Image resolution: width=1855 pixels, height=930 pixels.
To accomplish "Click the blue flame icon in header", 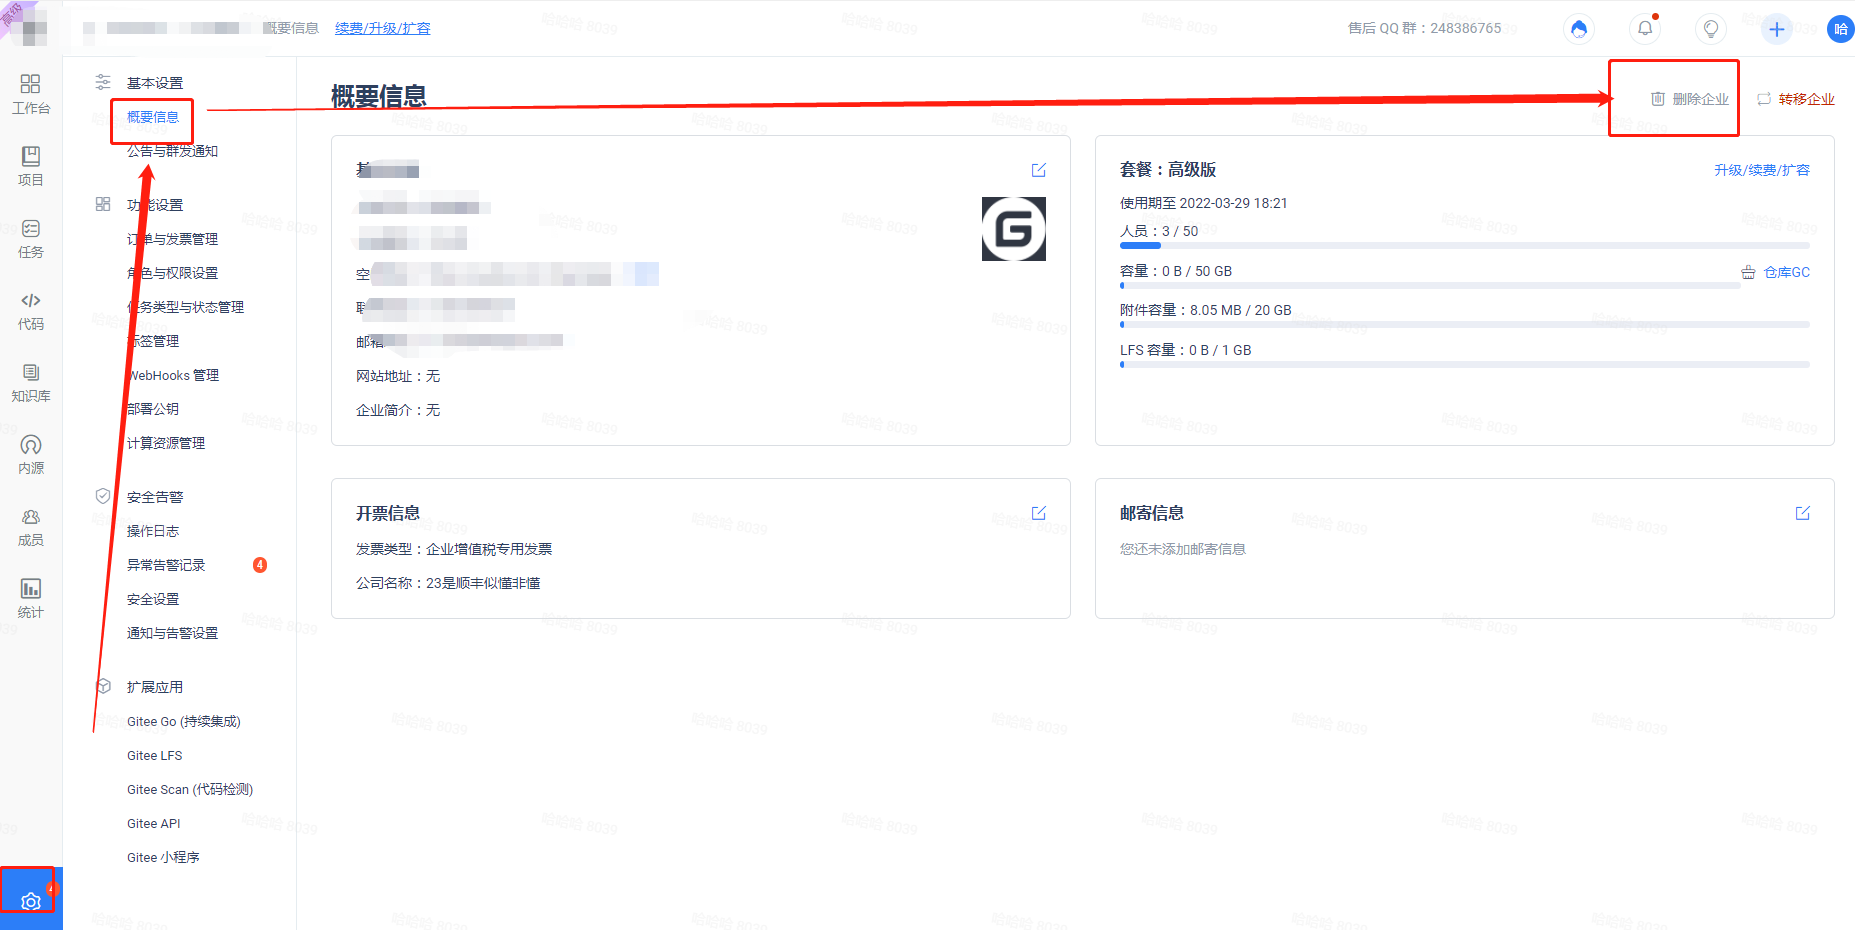I will pyautogui.click(x=1579, y=28).
